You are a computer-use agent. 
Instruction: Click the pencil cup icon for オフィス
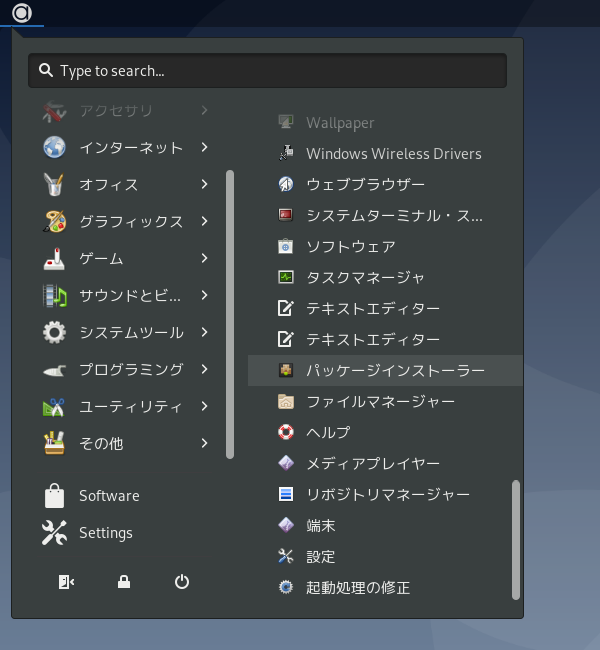[54, 184]
